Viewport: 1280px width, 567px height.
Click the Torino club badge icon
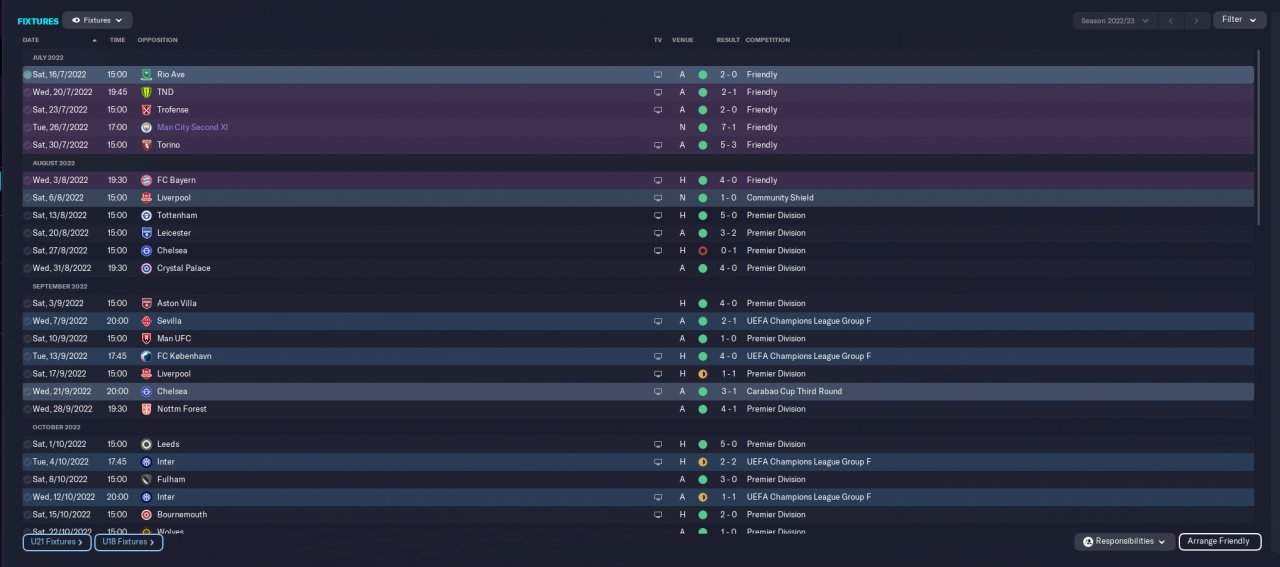click(147, 145)
